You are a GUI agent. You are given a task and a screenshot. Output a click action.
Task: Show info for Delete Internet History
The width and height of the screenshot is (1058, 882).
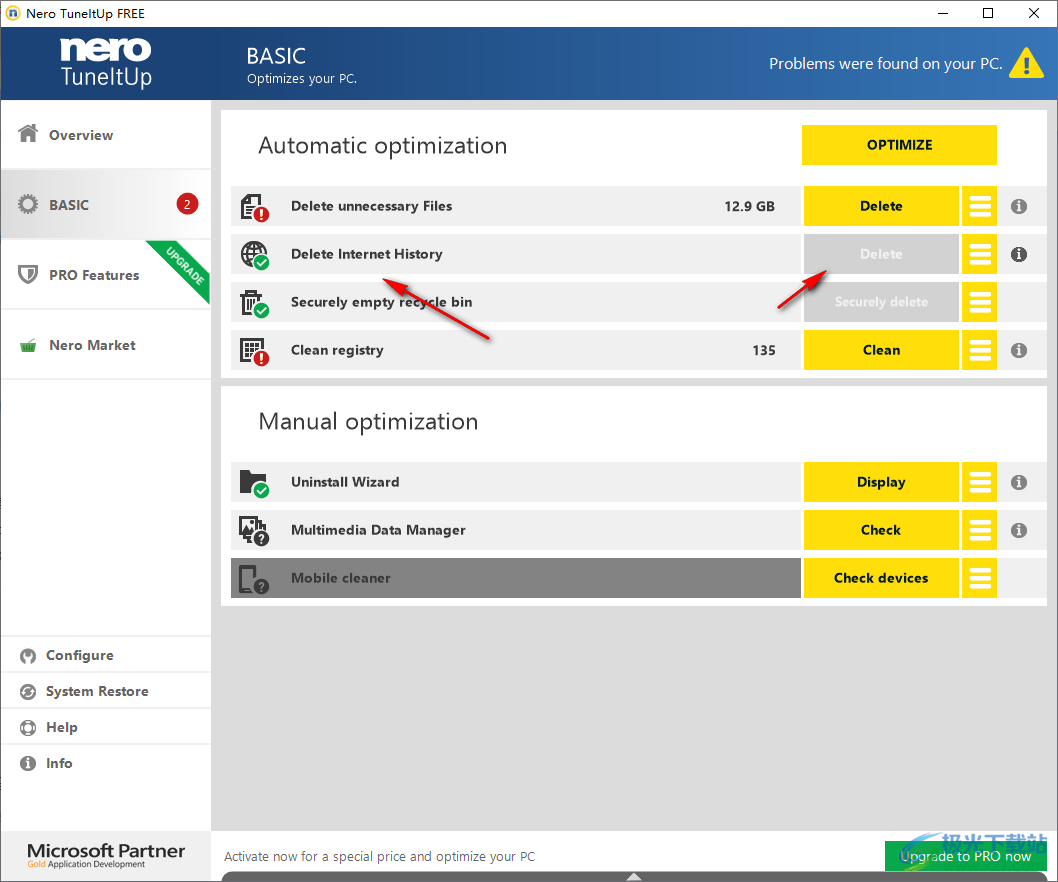[1019, 254]
